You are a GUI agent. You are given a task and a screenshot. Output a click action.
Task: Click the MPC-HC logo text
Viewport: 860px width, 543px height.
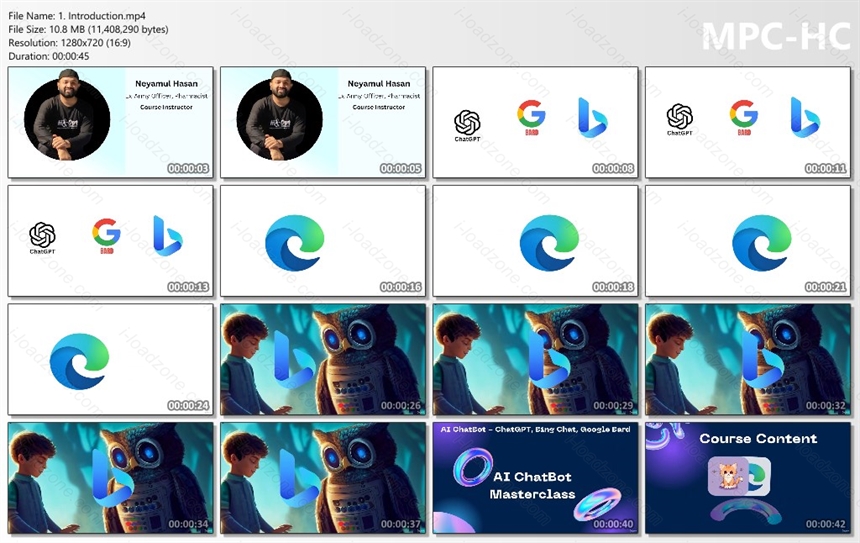tap(776, 36)
